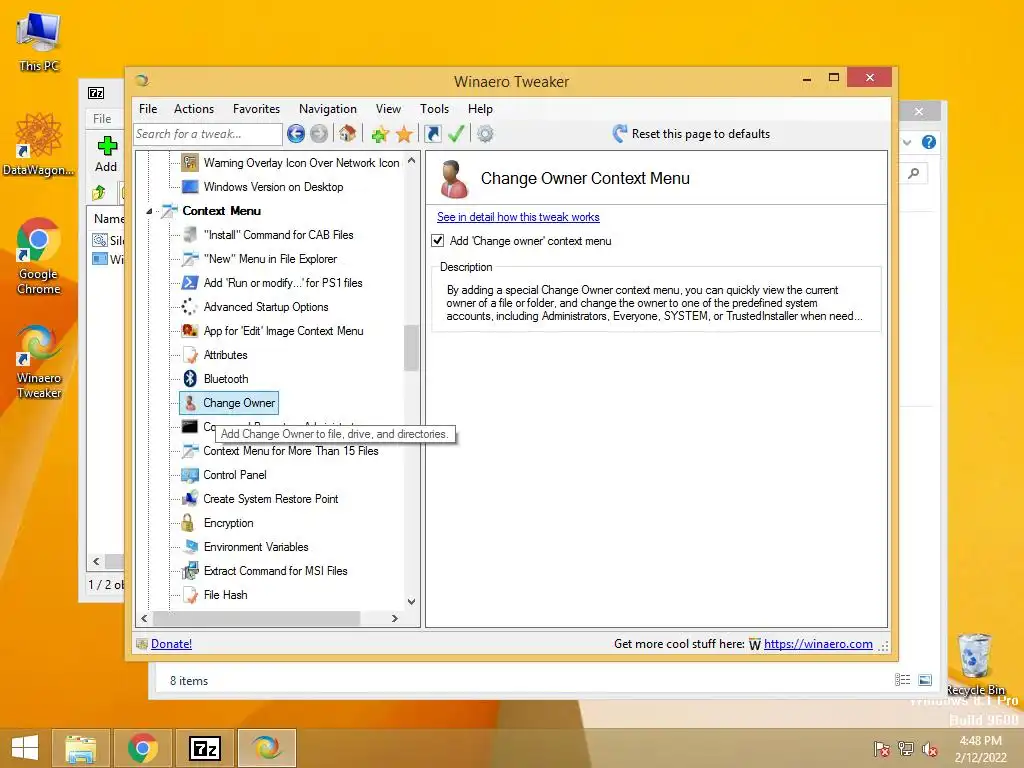Click the Search for a tweak field

(208, 134)
